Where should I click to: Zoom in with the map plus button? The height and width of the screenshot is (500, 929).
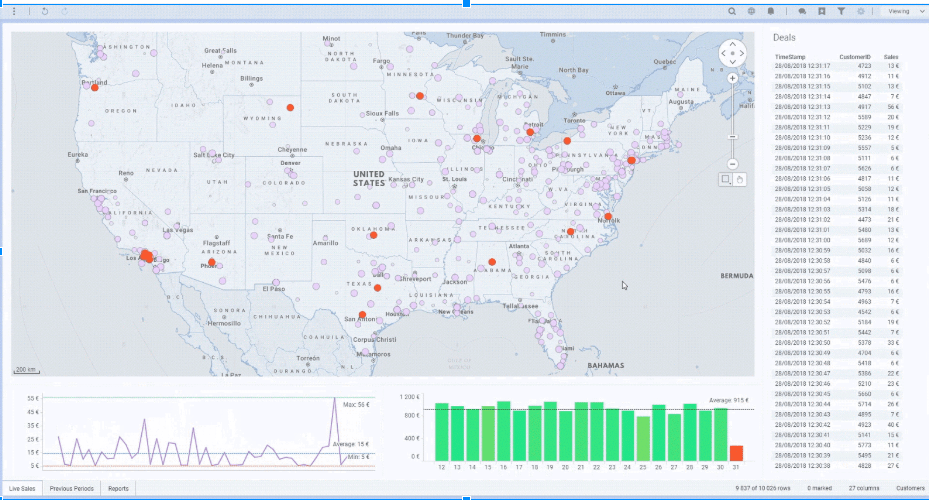[x=733, y=78]
